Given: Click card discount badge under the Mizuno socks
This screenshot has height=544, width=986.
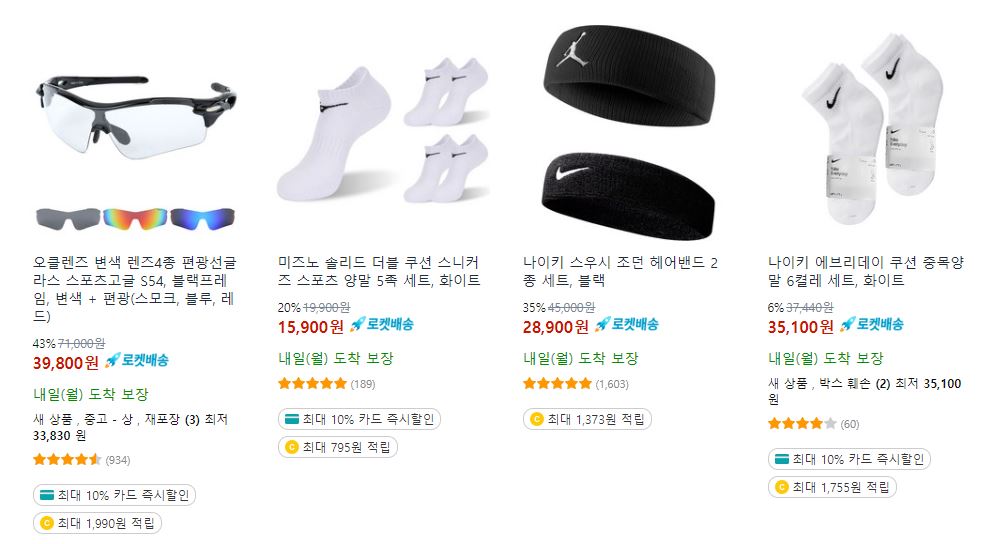Looking at the screenshot, I should pos(359,419).
